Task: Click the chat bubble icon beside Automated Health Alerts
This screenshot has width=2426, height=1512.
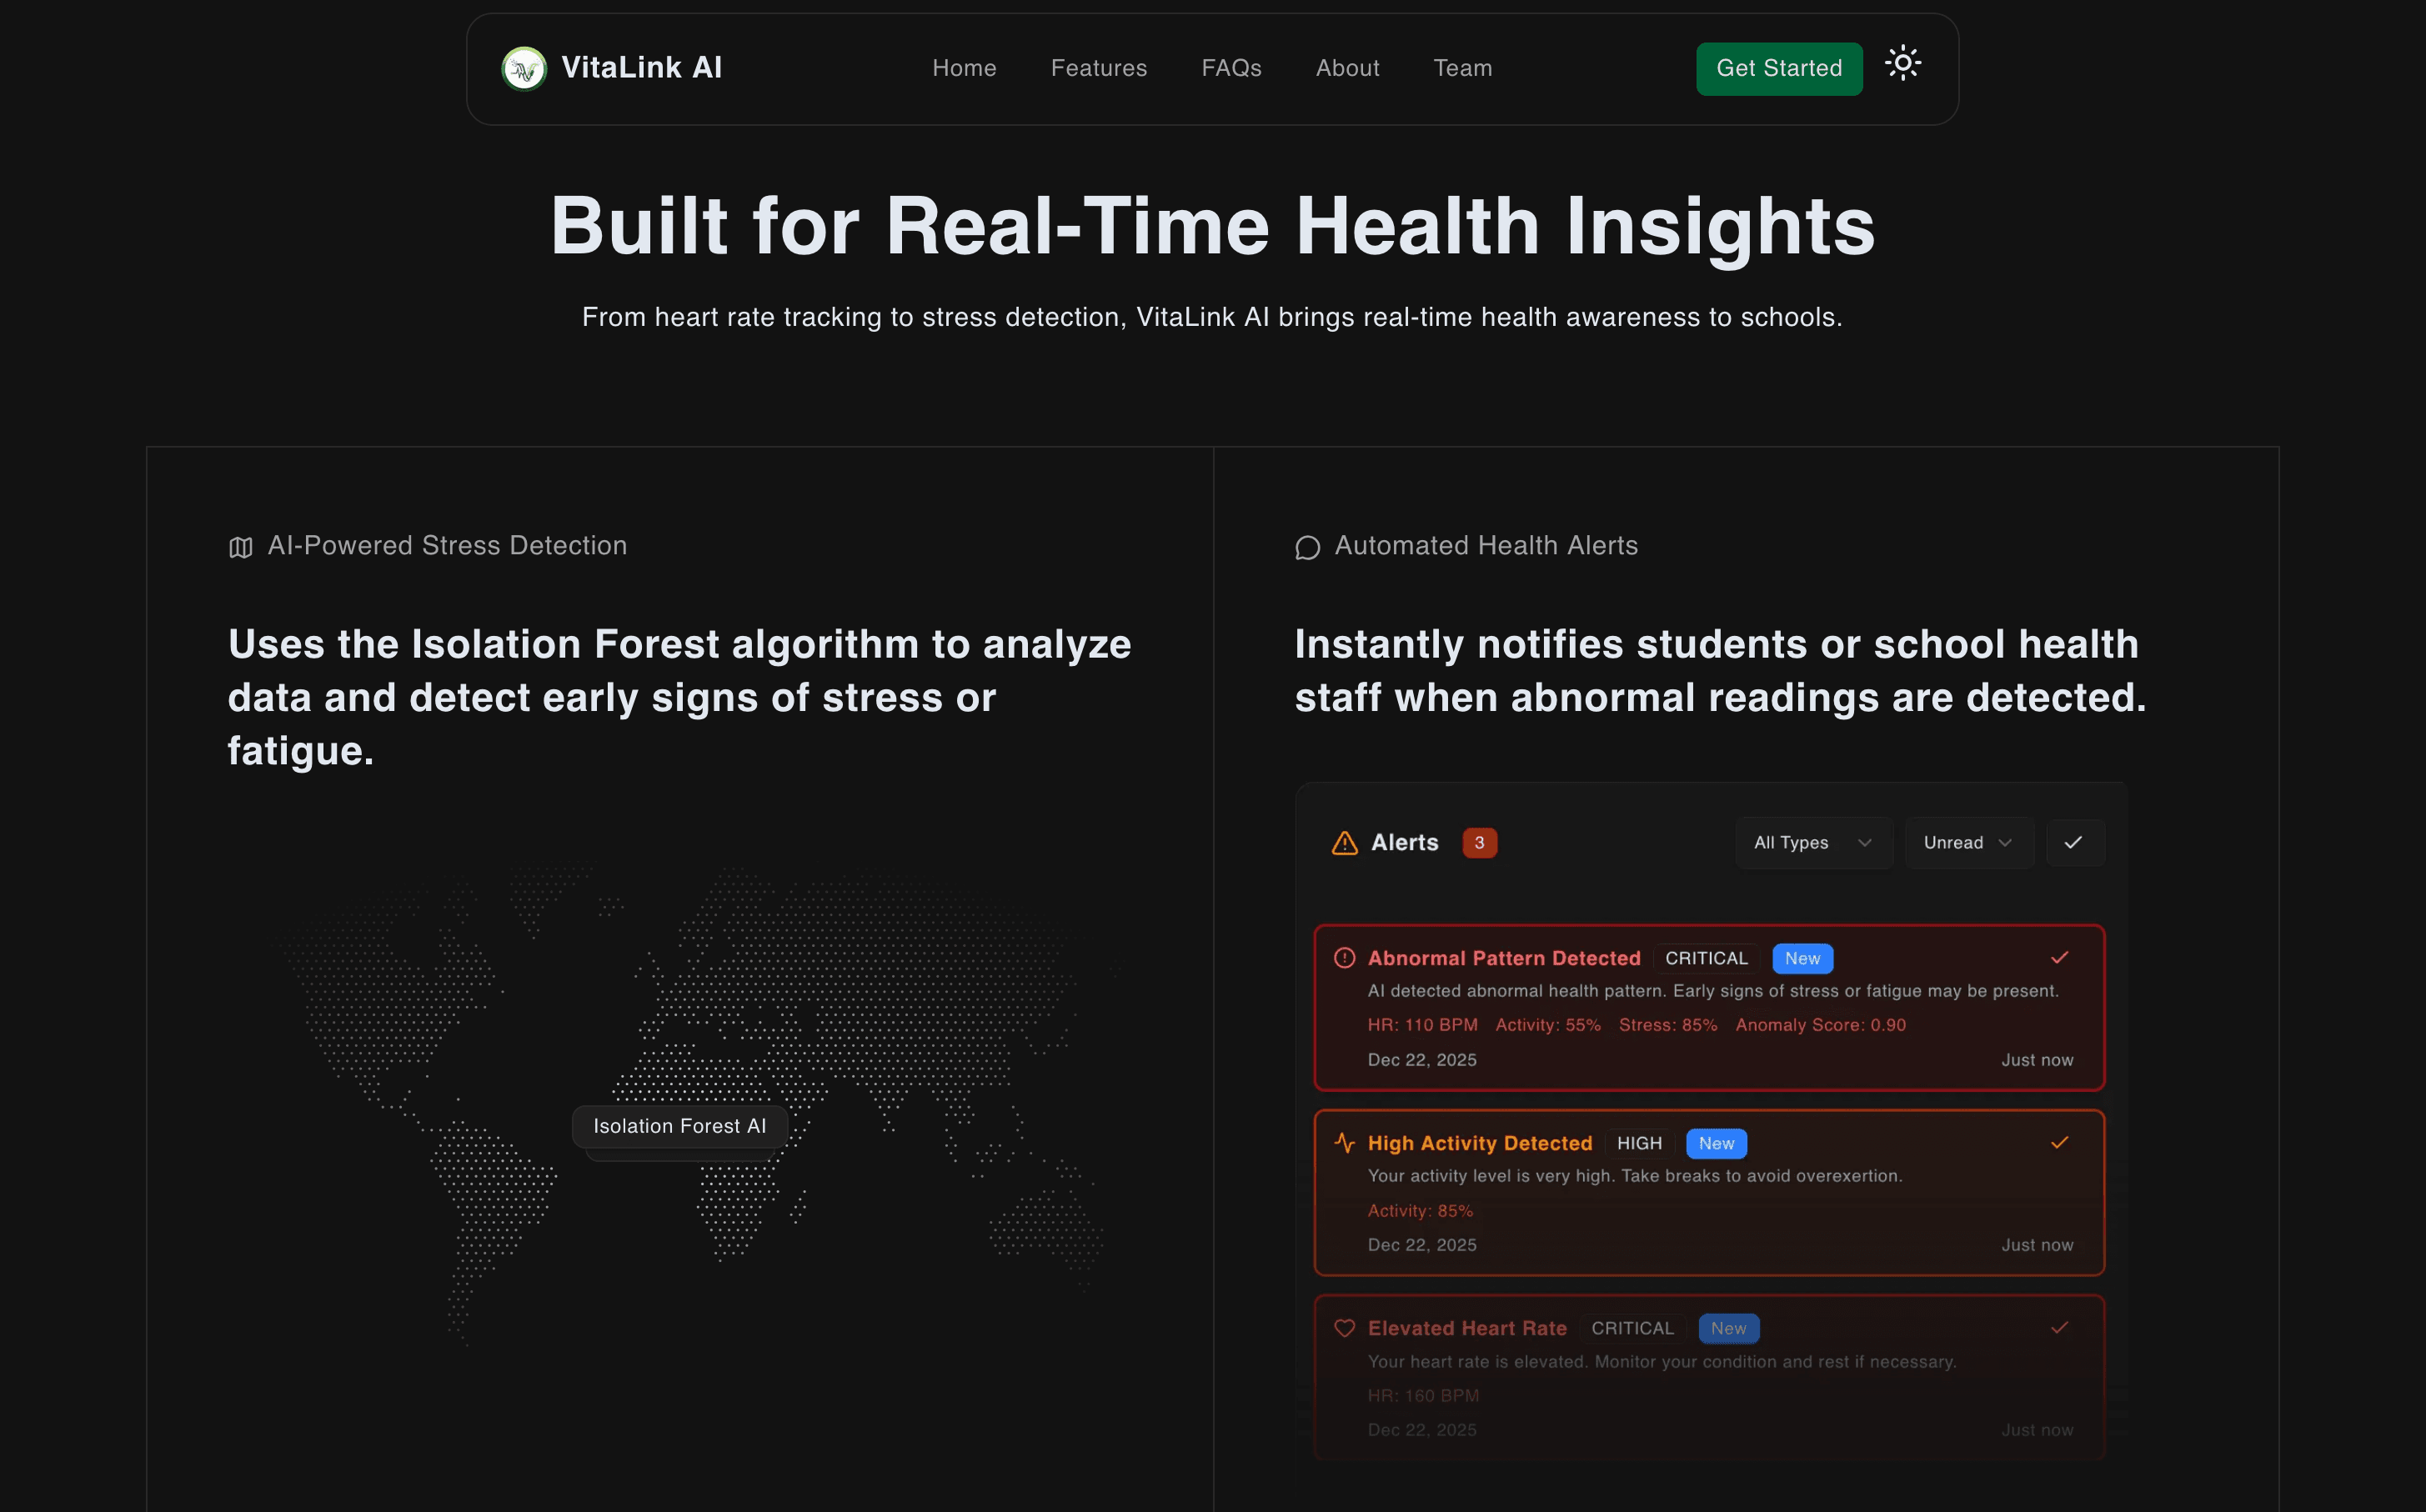Action: click(x=1307, y=548)
